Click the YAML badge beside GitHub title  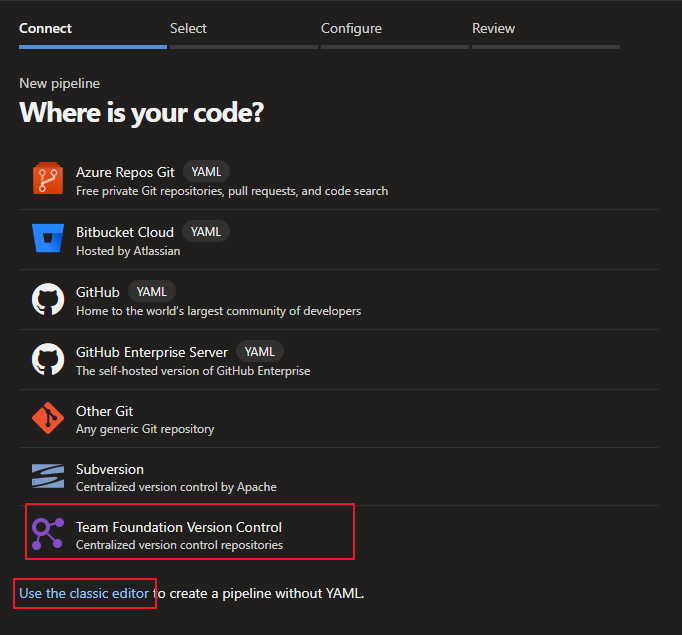coord(152,291)
